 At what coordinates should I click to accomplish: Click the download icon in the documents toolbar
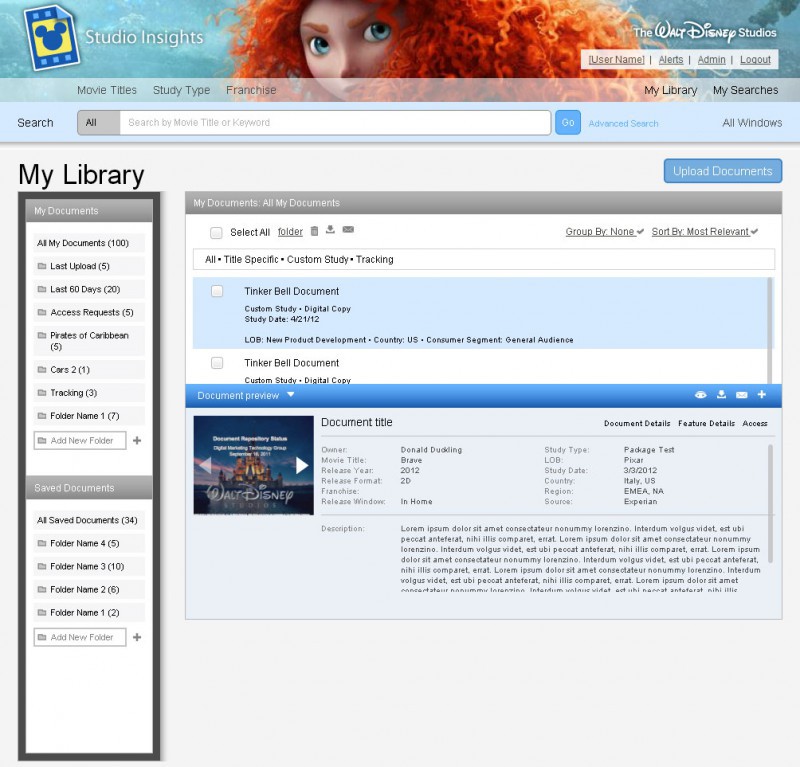(330, 231)
